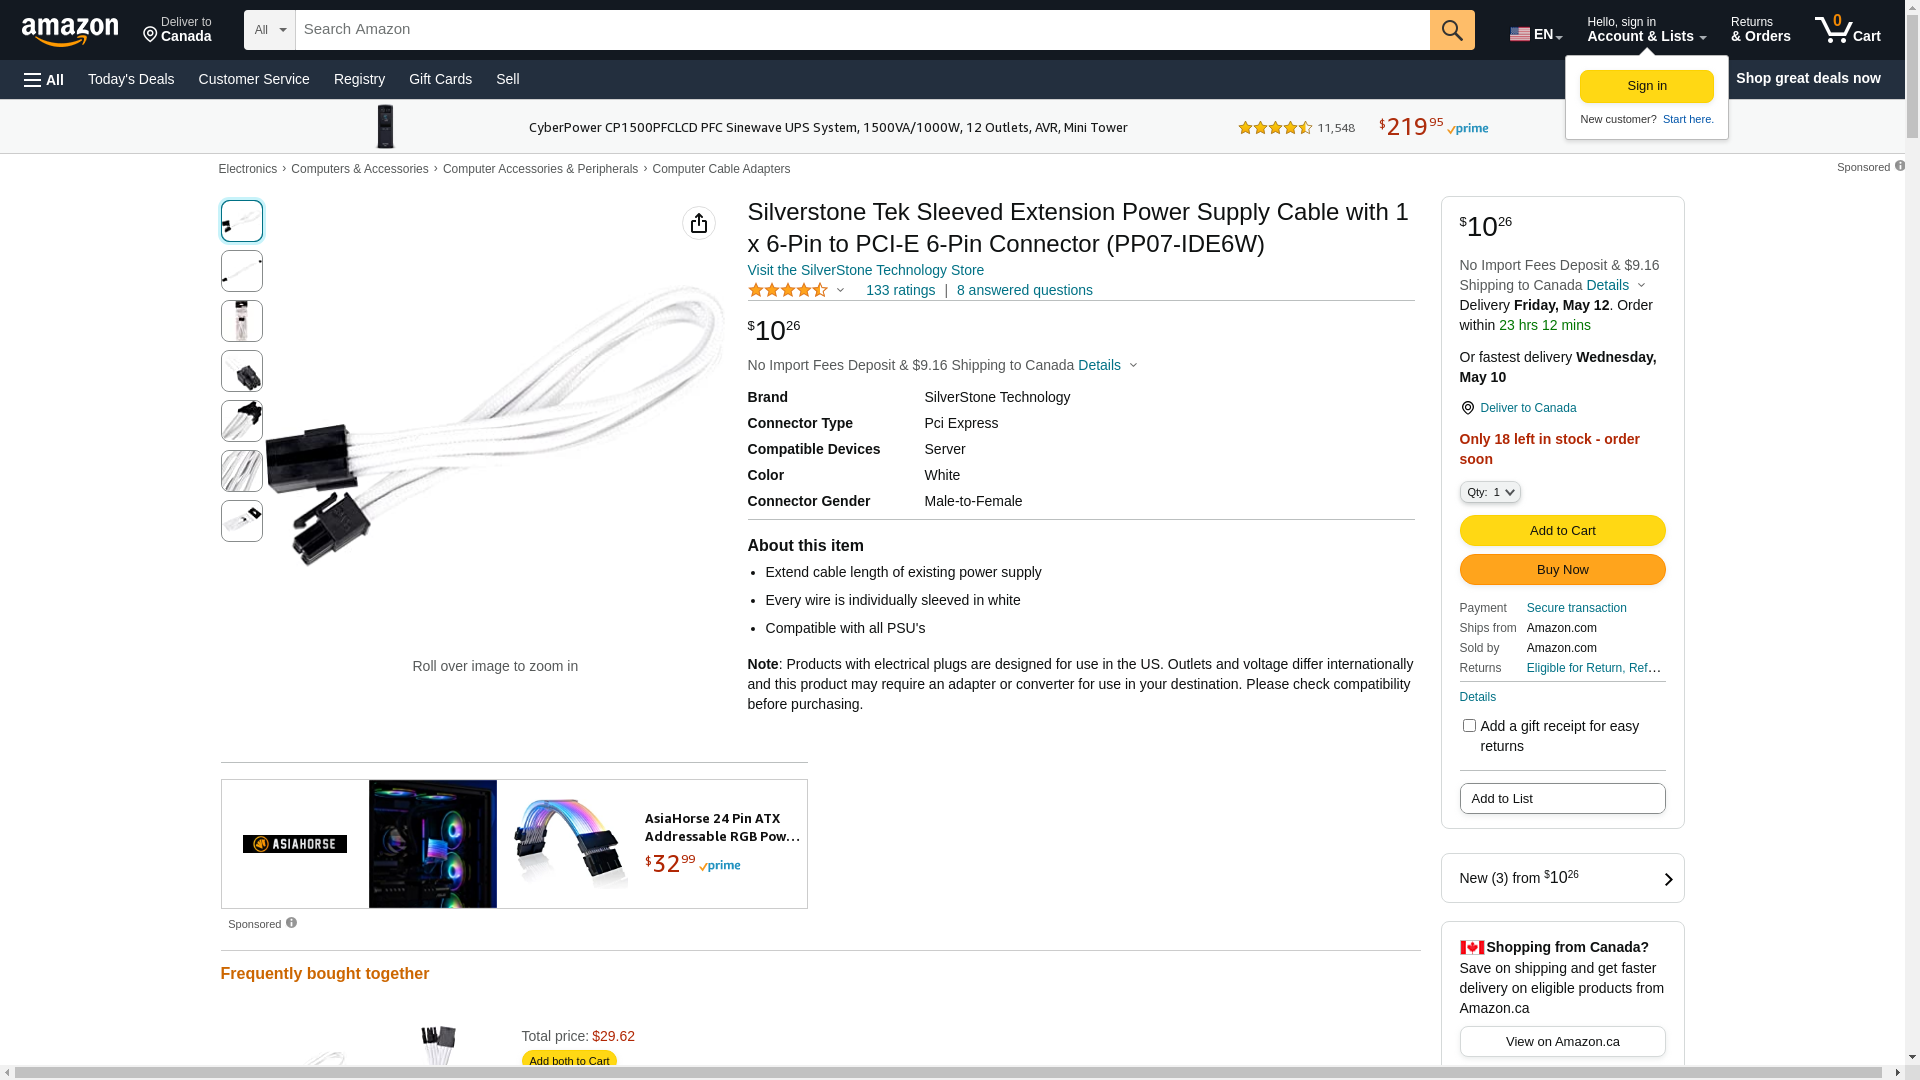Viewport: 1920px width, 1080px height.
Task: Select the second product thumbnail image
Action: 242,271
